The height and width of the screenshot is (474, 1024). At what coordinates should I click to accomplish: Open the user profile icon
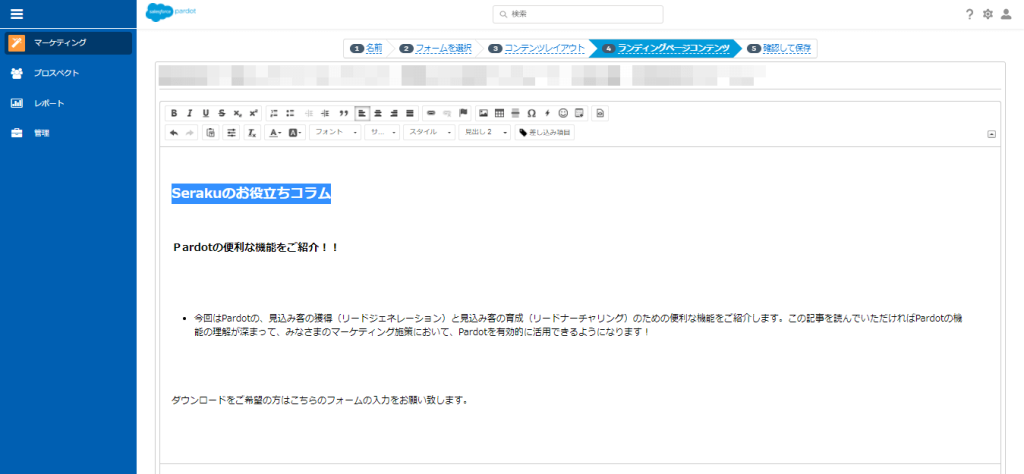point(1006,14)
